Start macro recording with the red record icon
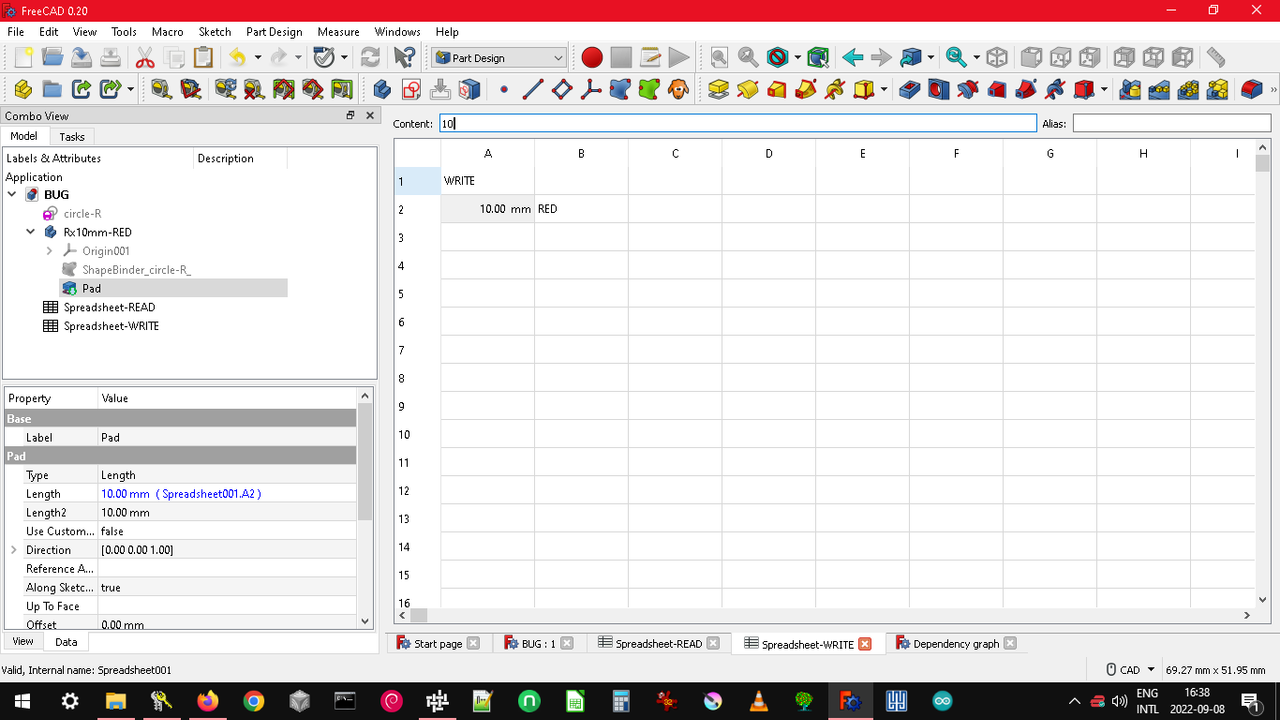This screenshot has height=720, width=1280. tap(591, 57)
